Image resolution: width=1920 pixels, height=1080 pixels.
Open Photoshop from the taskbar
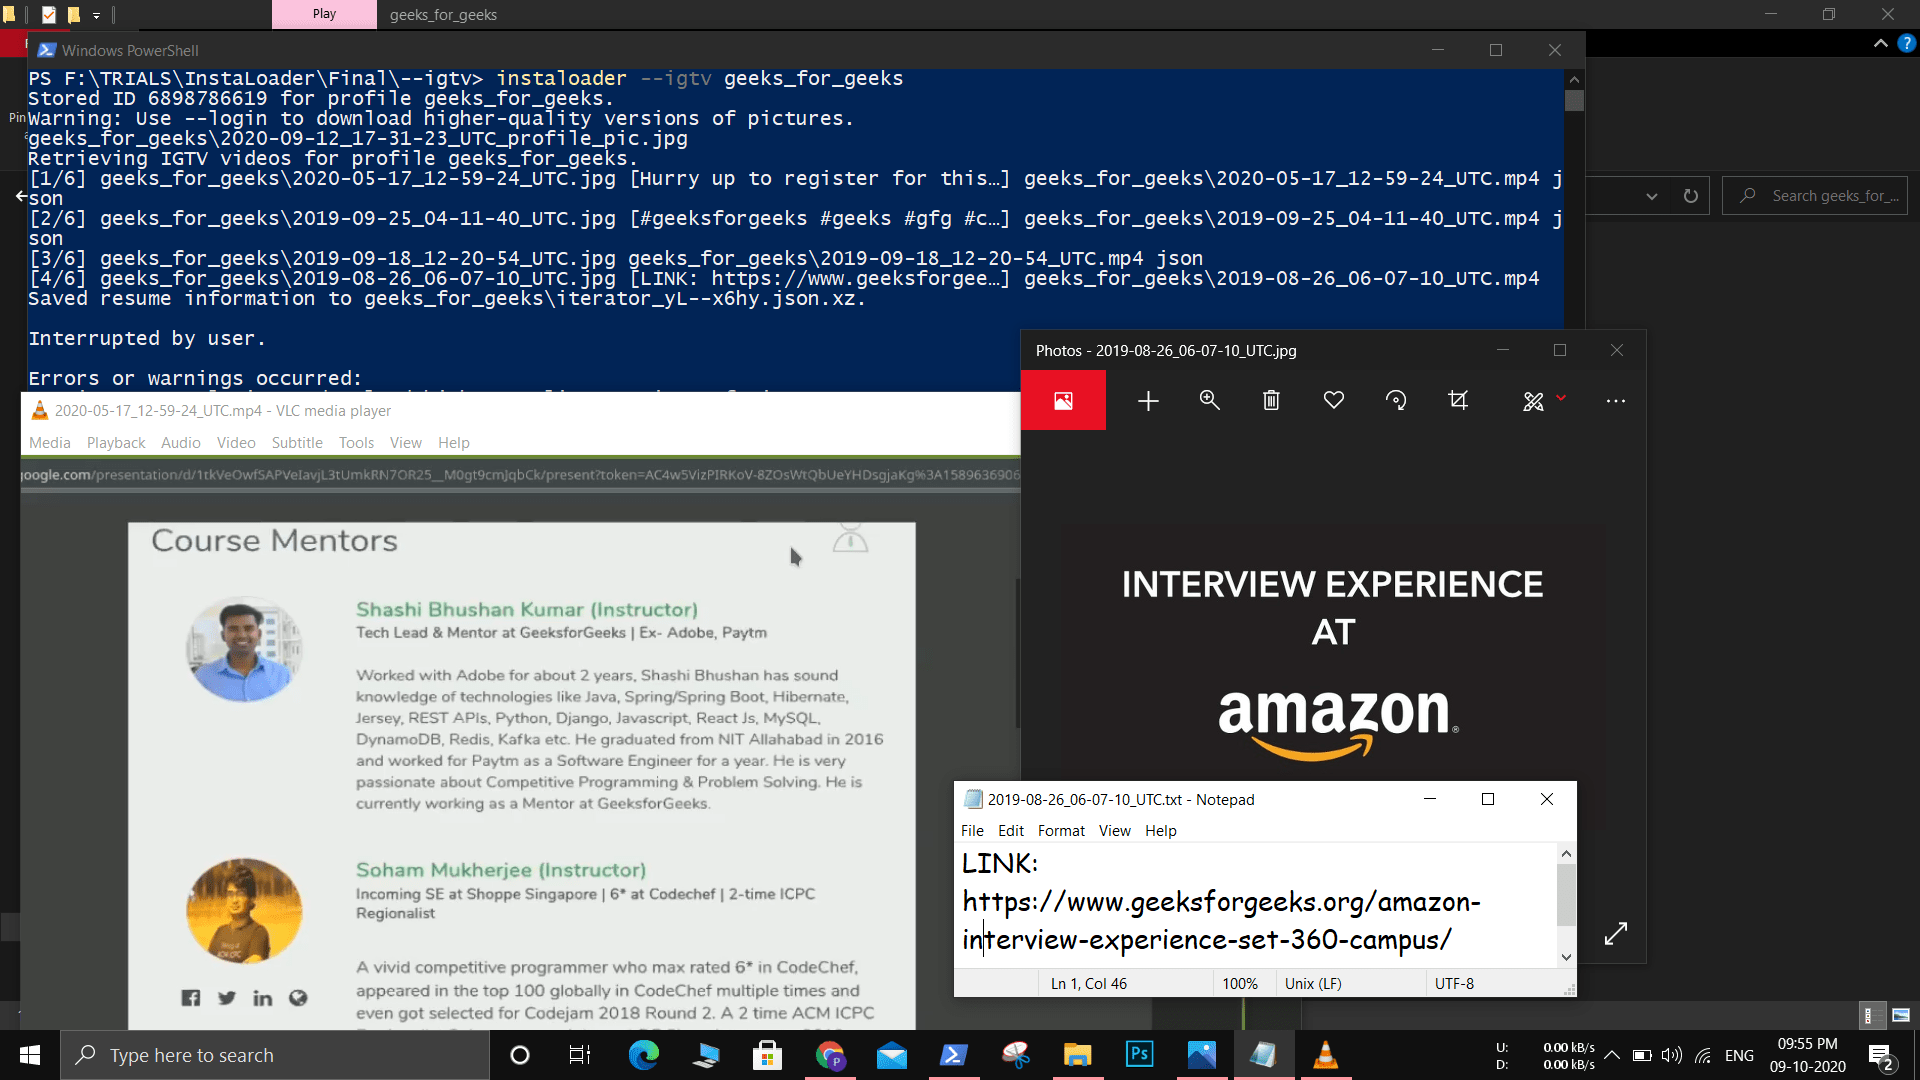click(x=1139, y=1054)
